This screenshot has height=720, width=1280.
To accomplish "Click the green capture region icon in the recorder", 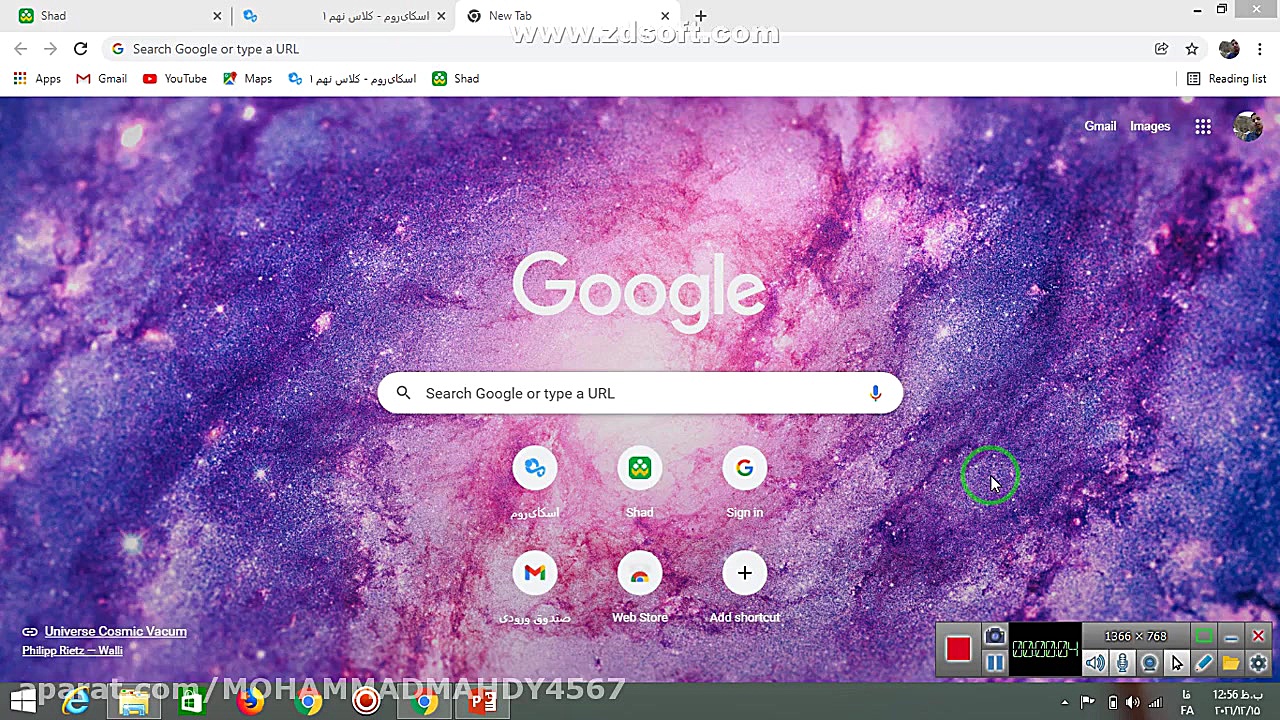I will 1204,636.
